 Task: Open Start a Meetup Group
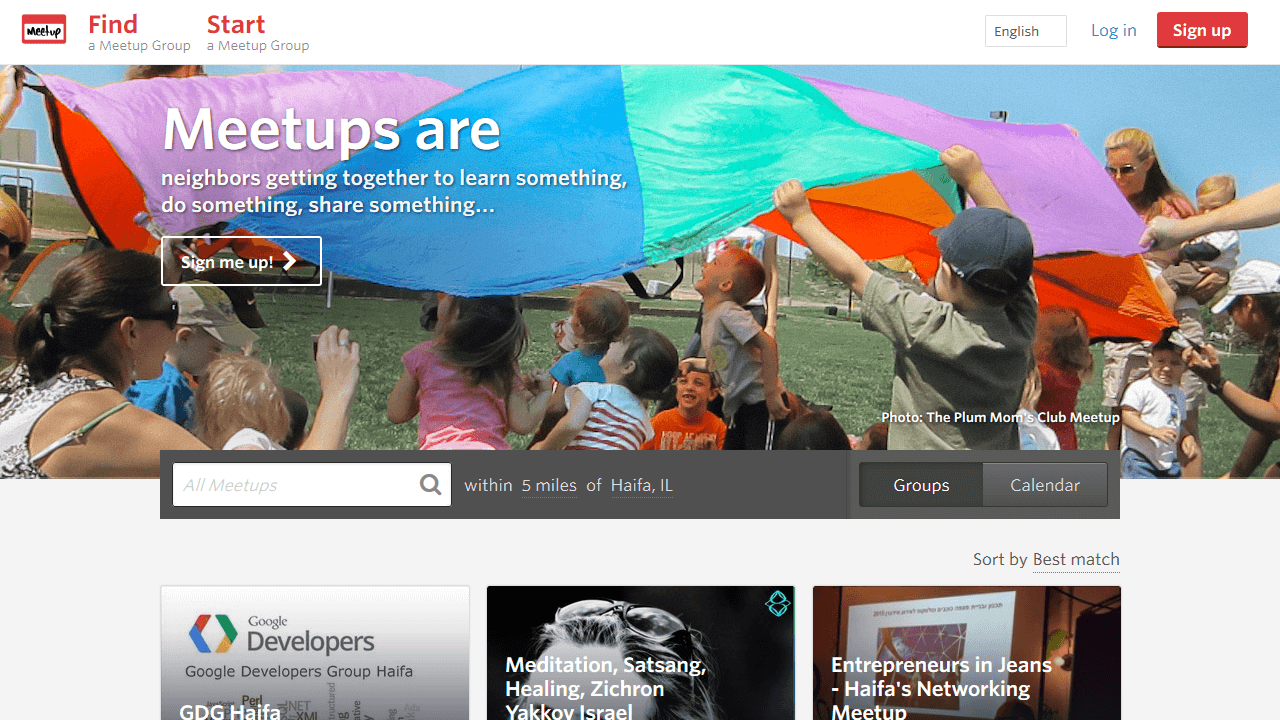[258, 32]
